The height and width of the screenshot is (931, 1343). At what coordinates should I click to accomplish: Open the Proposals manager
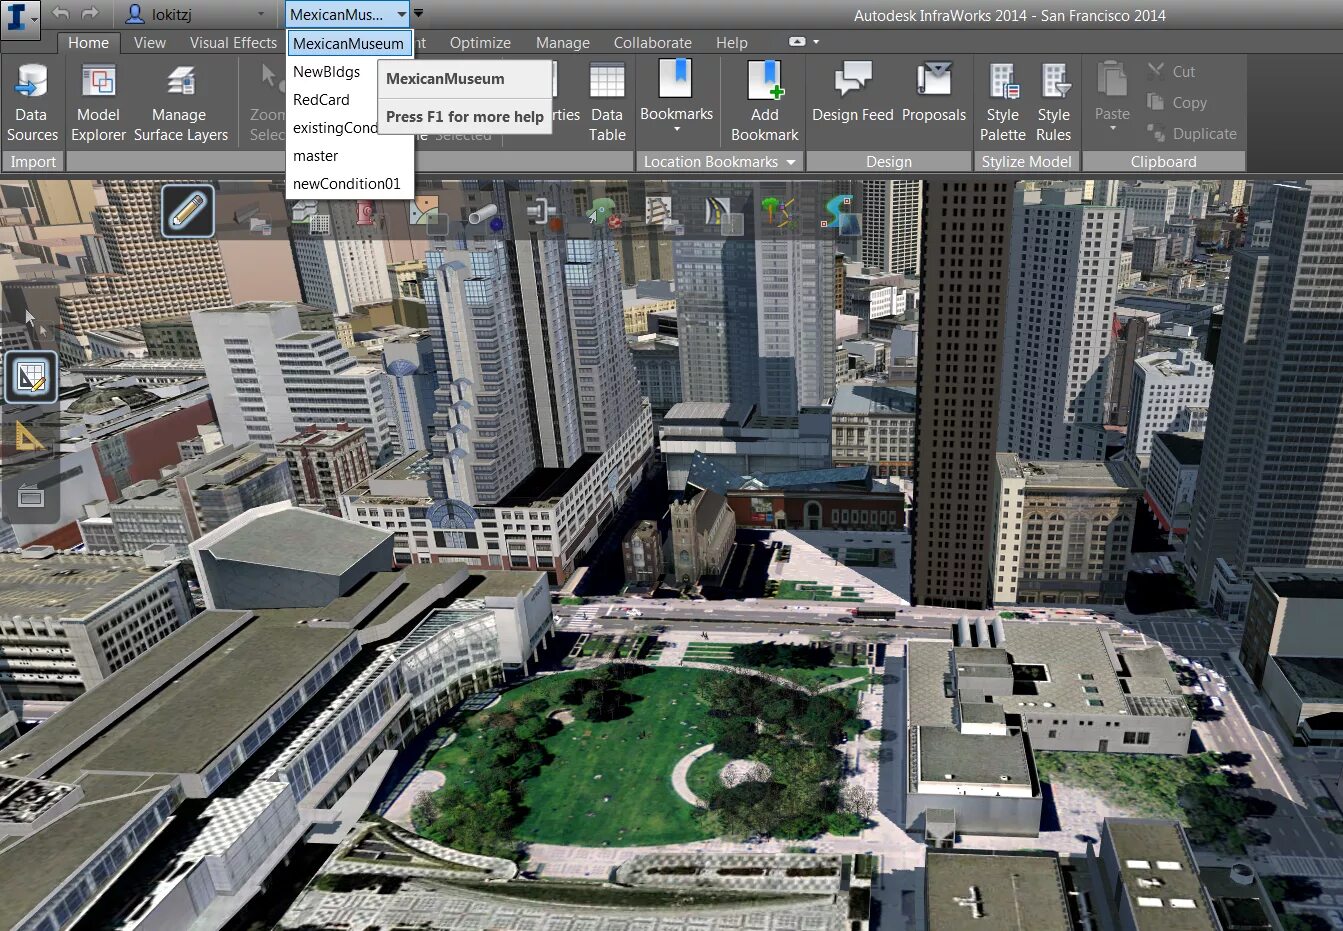click(x=934, y=92)
